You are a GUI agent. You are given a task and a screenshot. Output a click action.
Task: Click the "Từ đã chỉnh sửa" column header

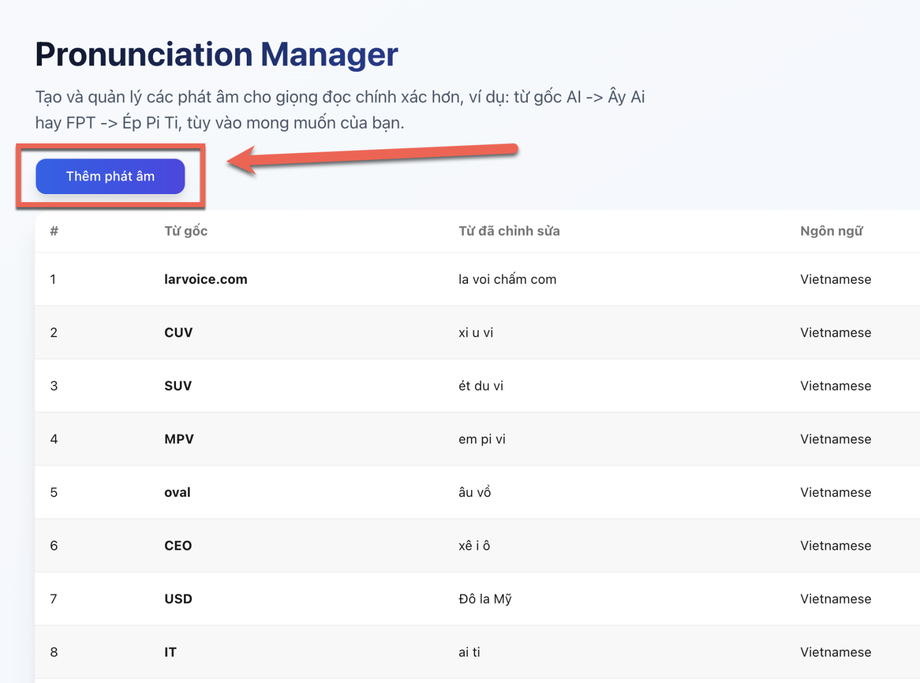coord(509,231)
